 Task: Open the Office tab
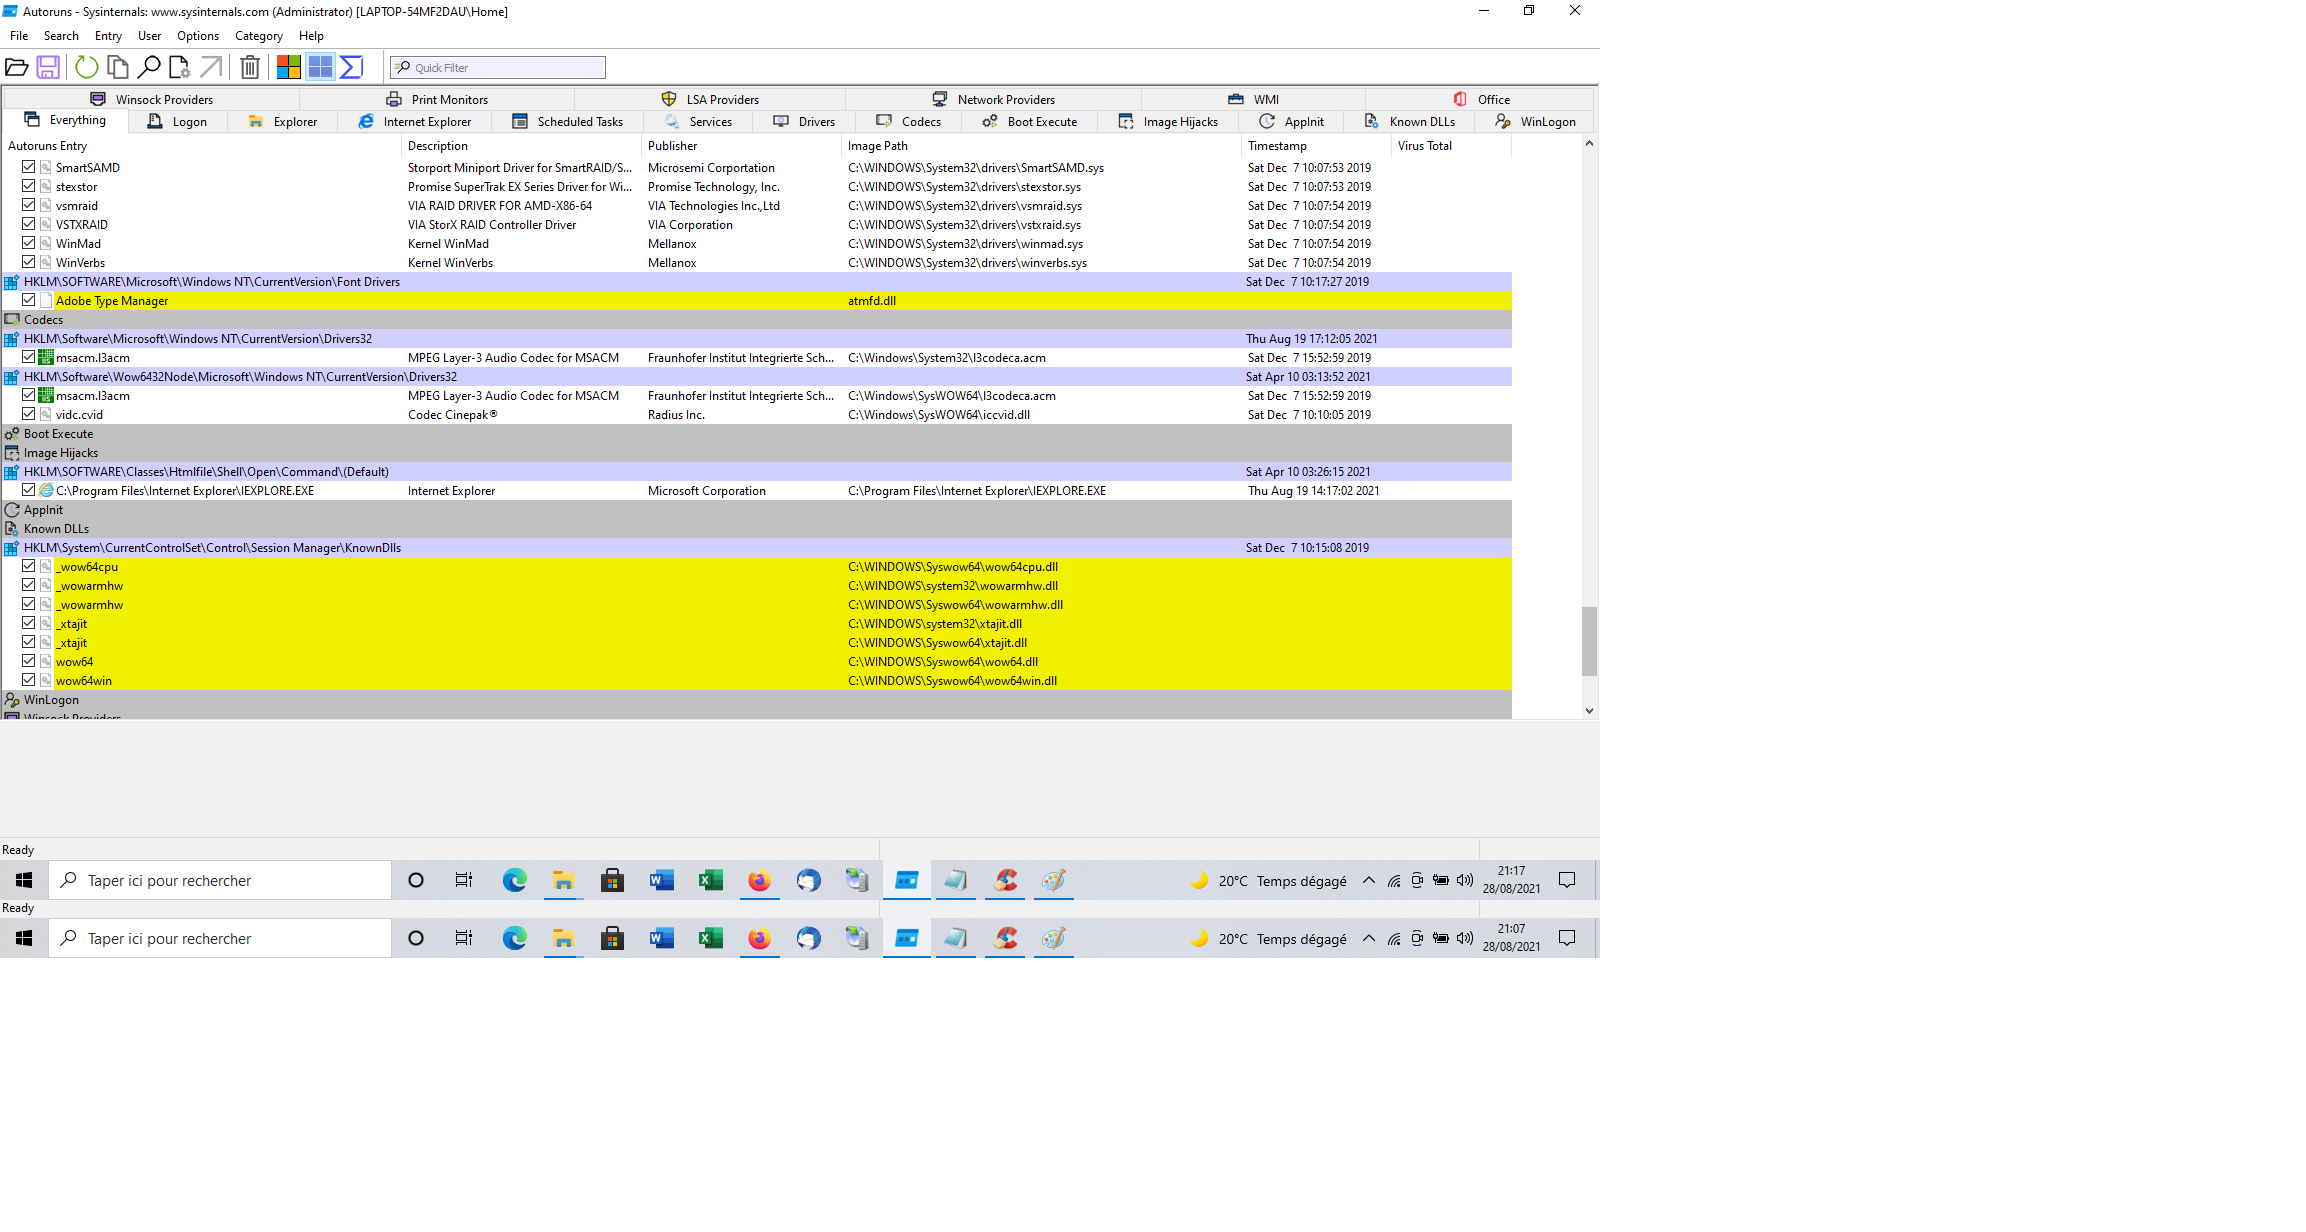(1481, 99)
